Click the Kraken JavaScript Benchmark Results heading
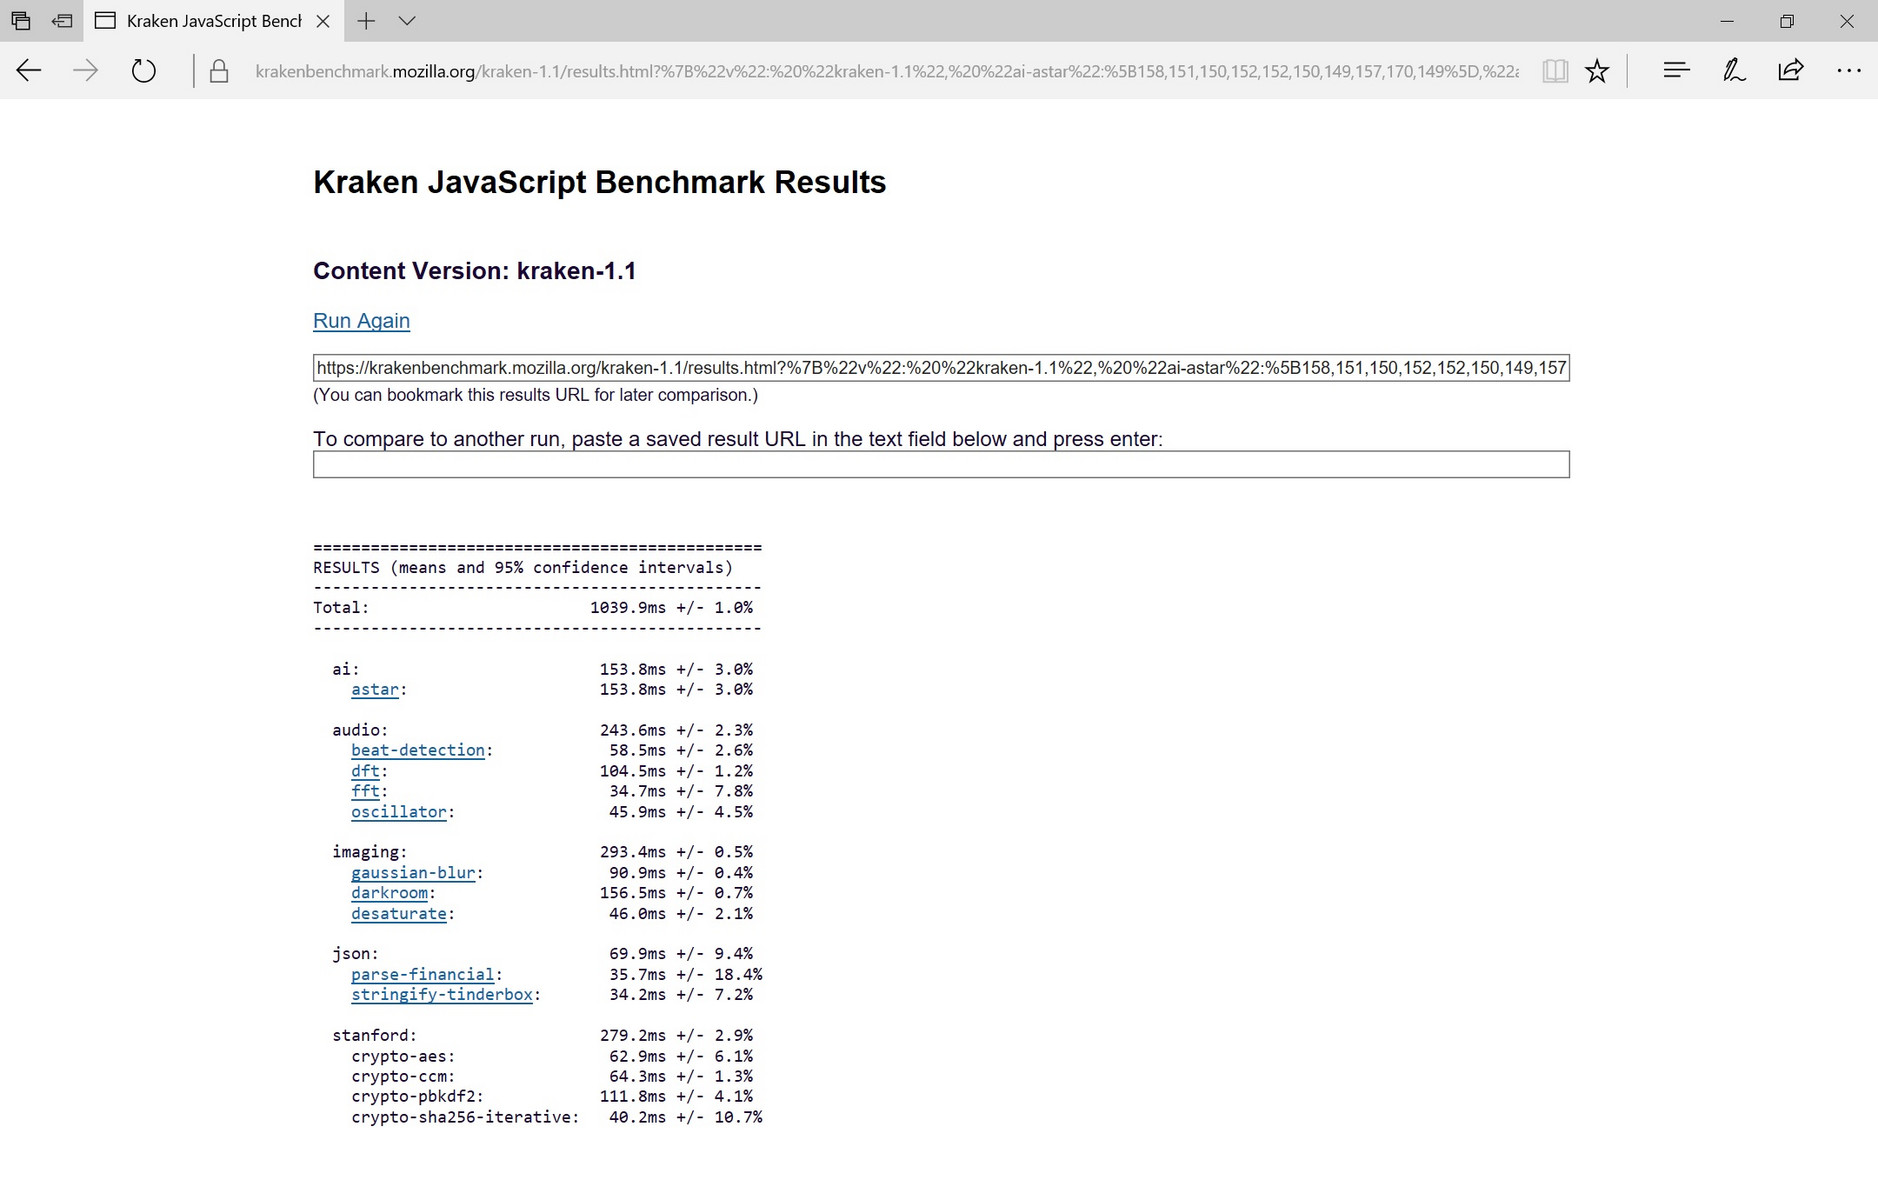Image resolution: width=1878 pixels, height=1200 pixels. 600,182
